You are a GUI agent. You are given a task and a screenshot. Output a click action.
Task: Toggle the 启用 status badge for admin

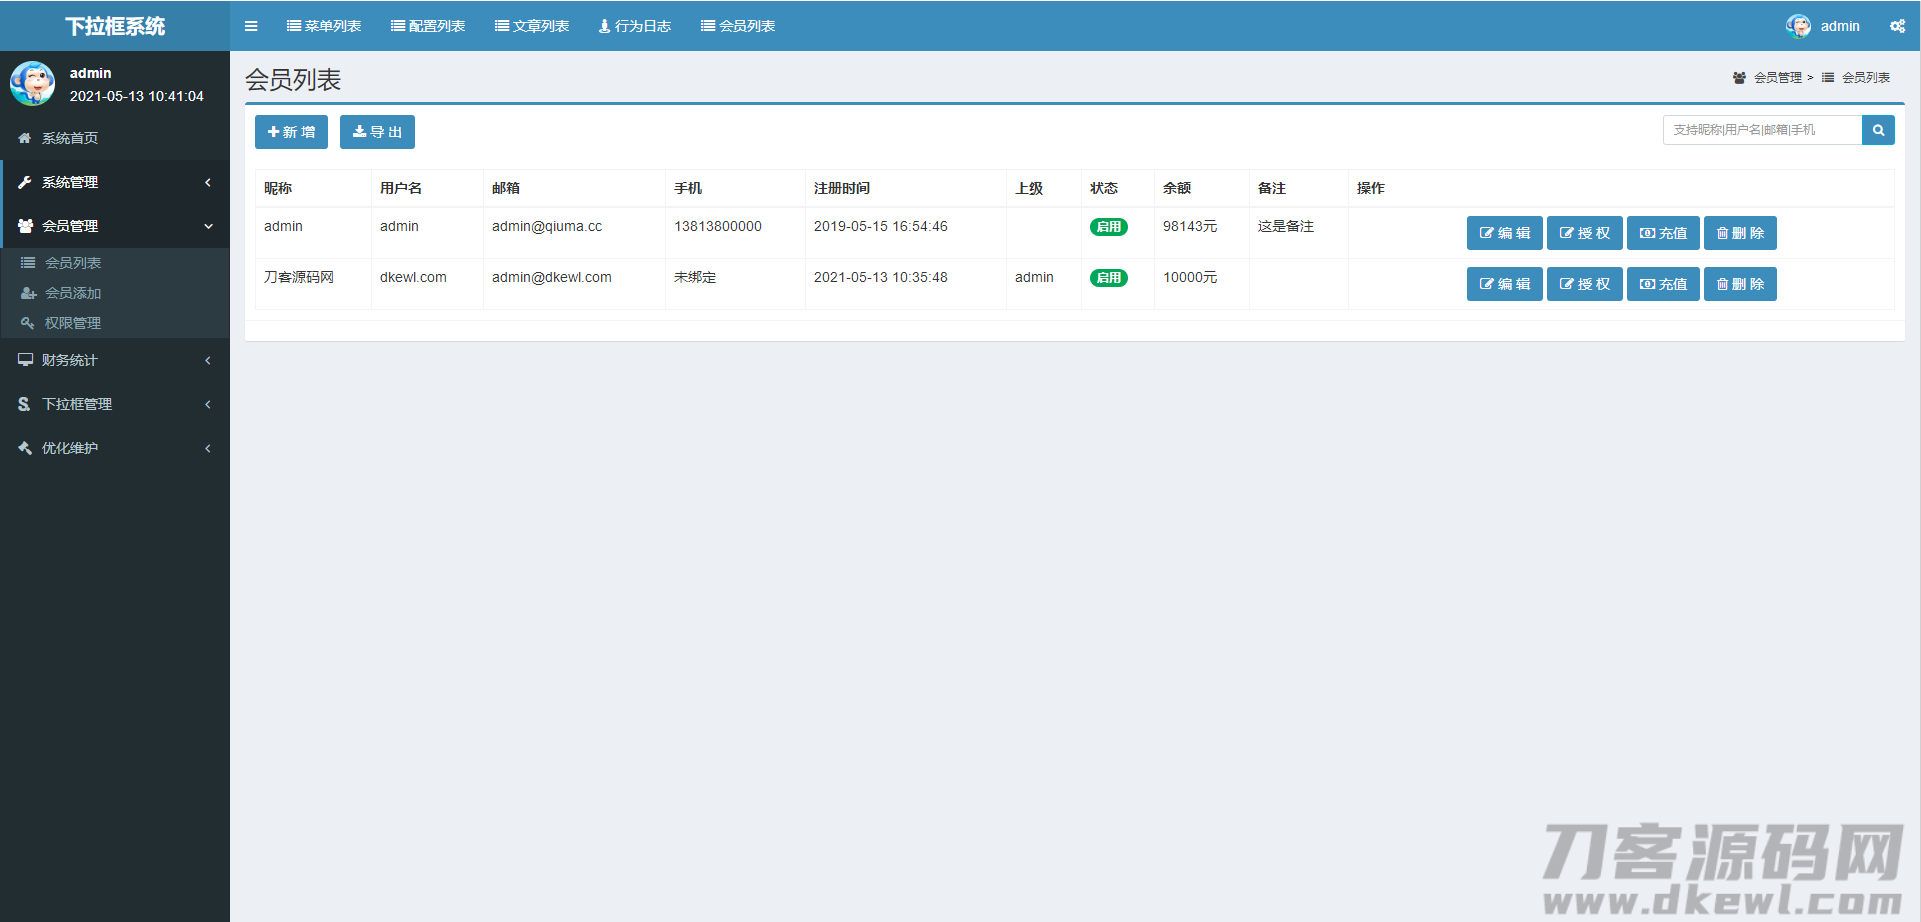click(1108, 227)
